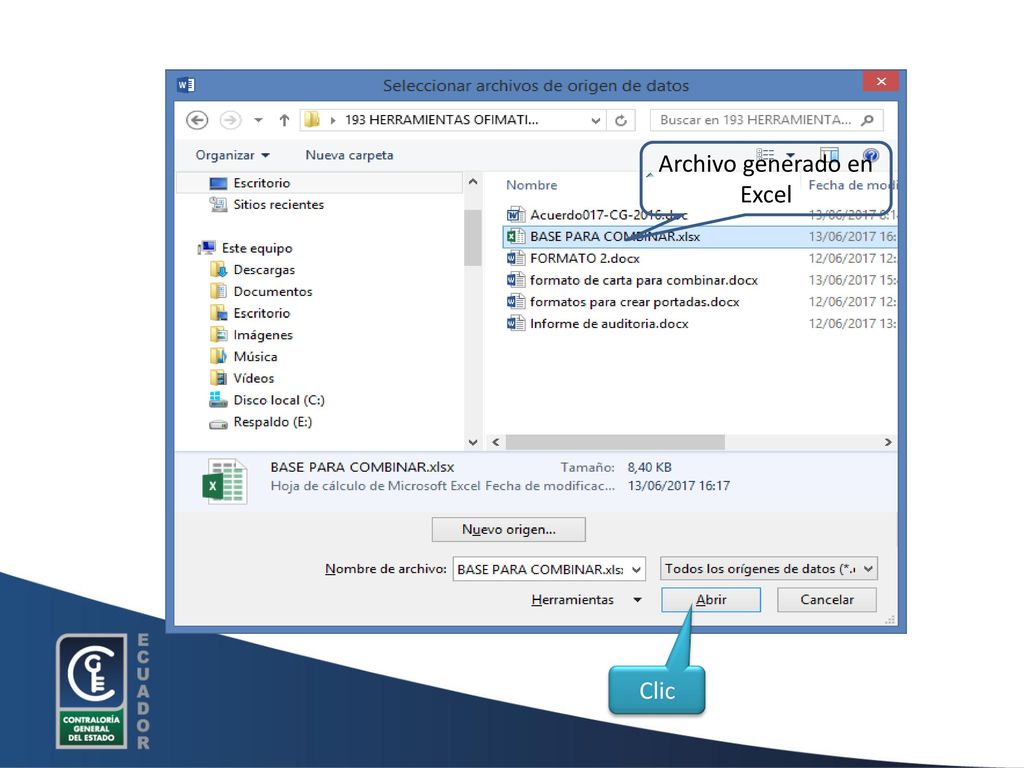The width and height of the screenshot is (1024, 768).
Task: Open Todos los orígenes de datos filter
Action: (769, 569)
